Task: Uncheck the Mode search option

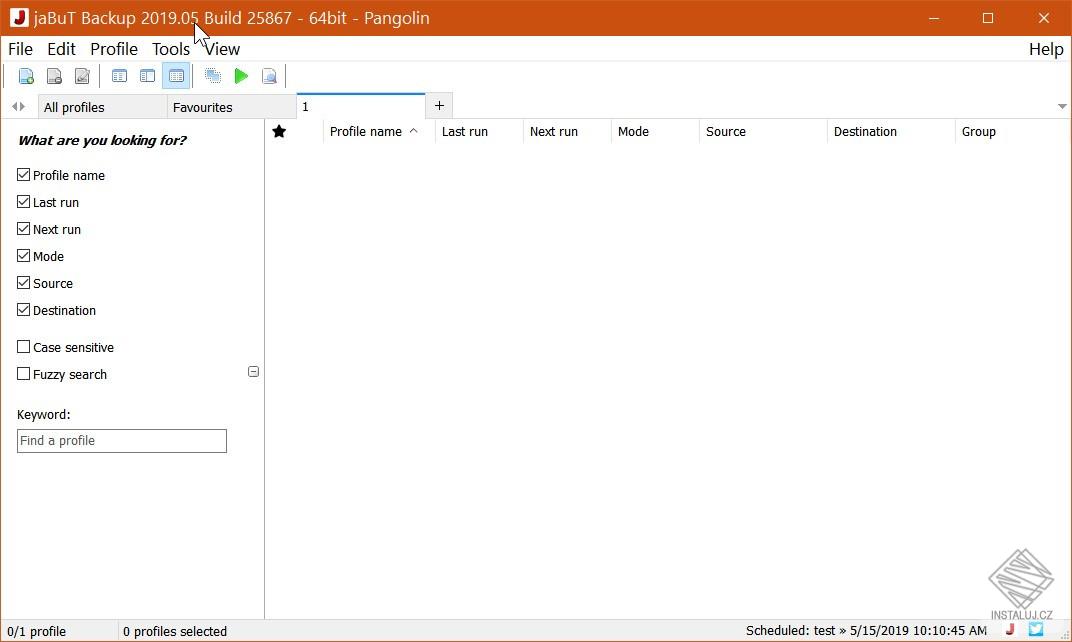Action: (23, 256)
